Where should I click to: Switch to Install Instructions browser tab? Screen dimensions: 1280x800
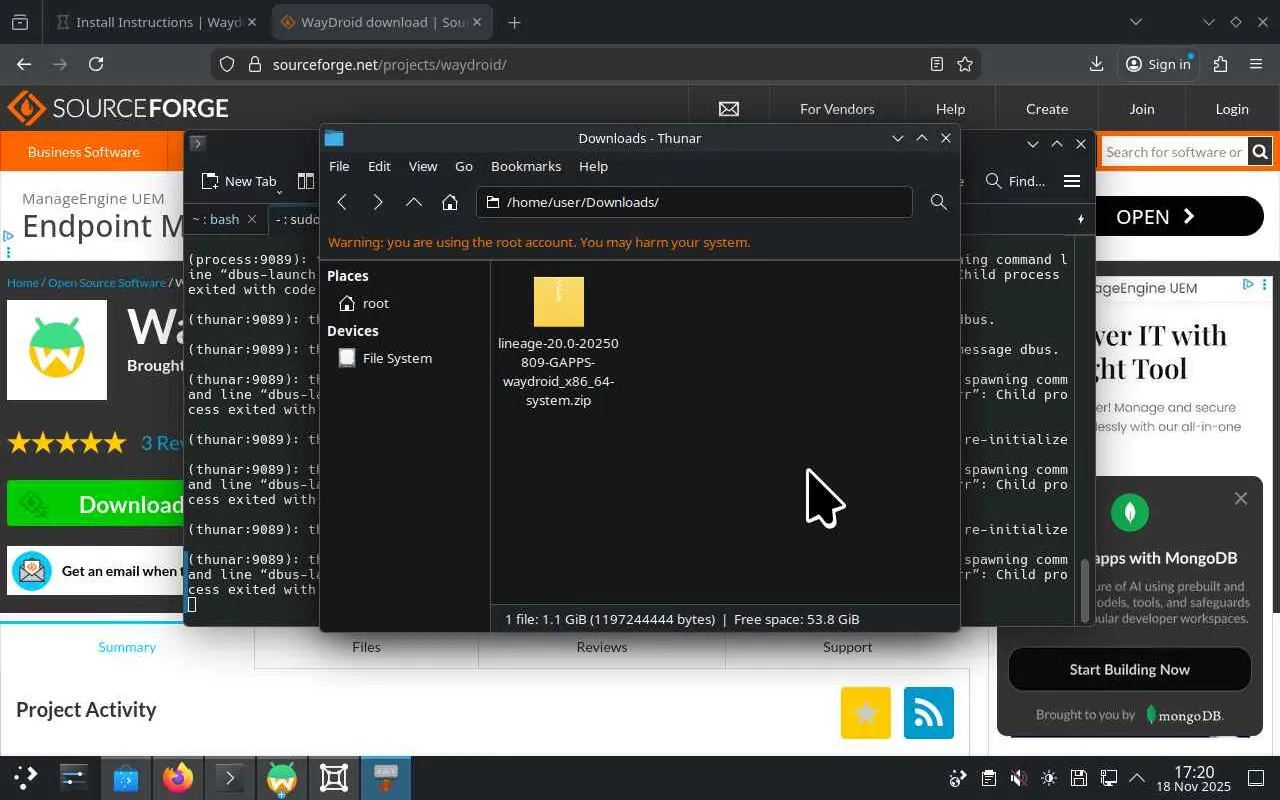point(156,22)
